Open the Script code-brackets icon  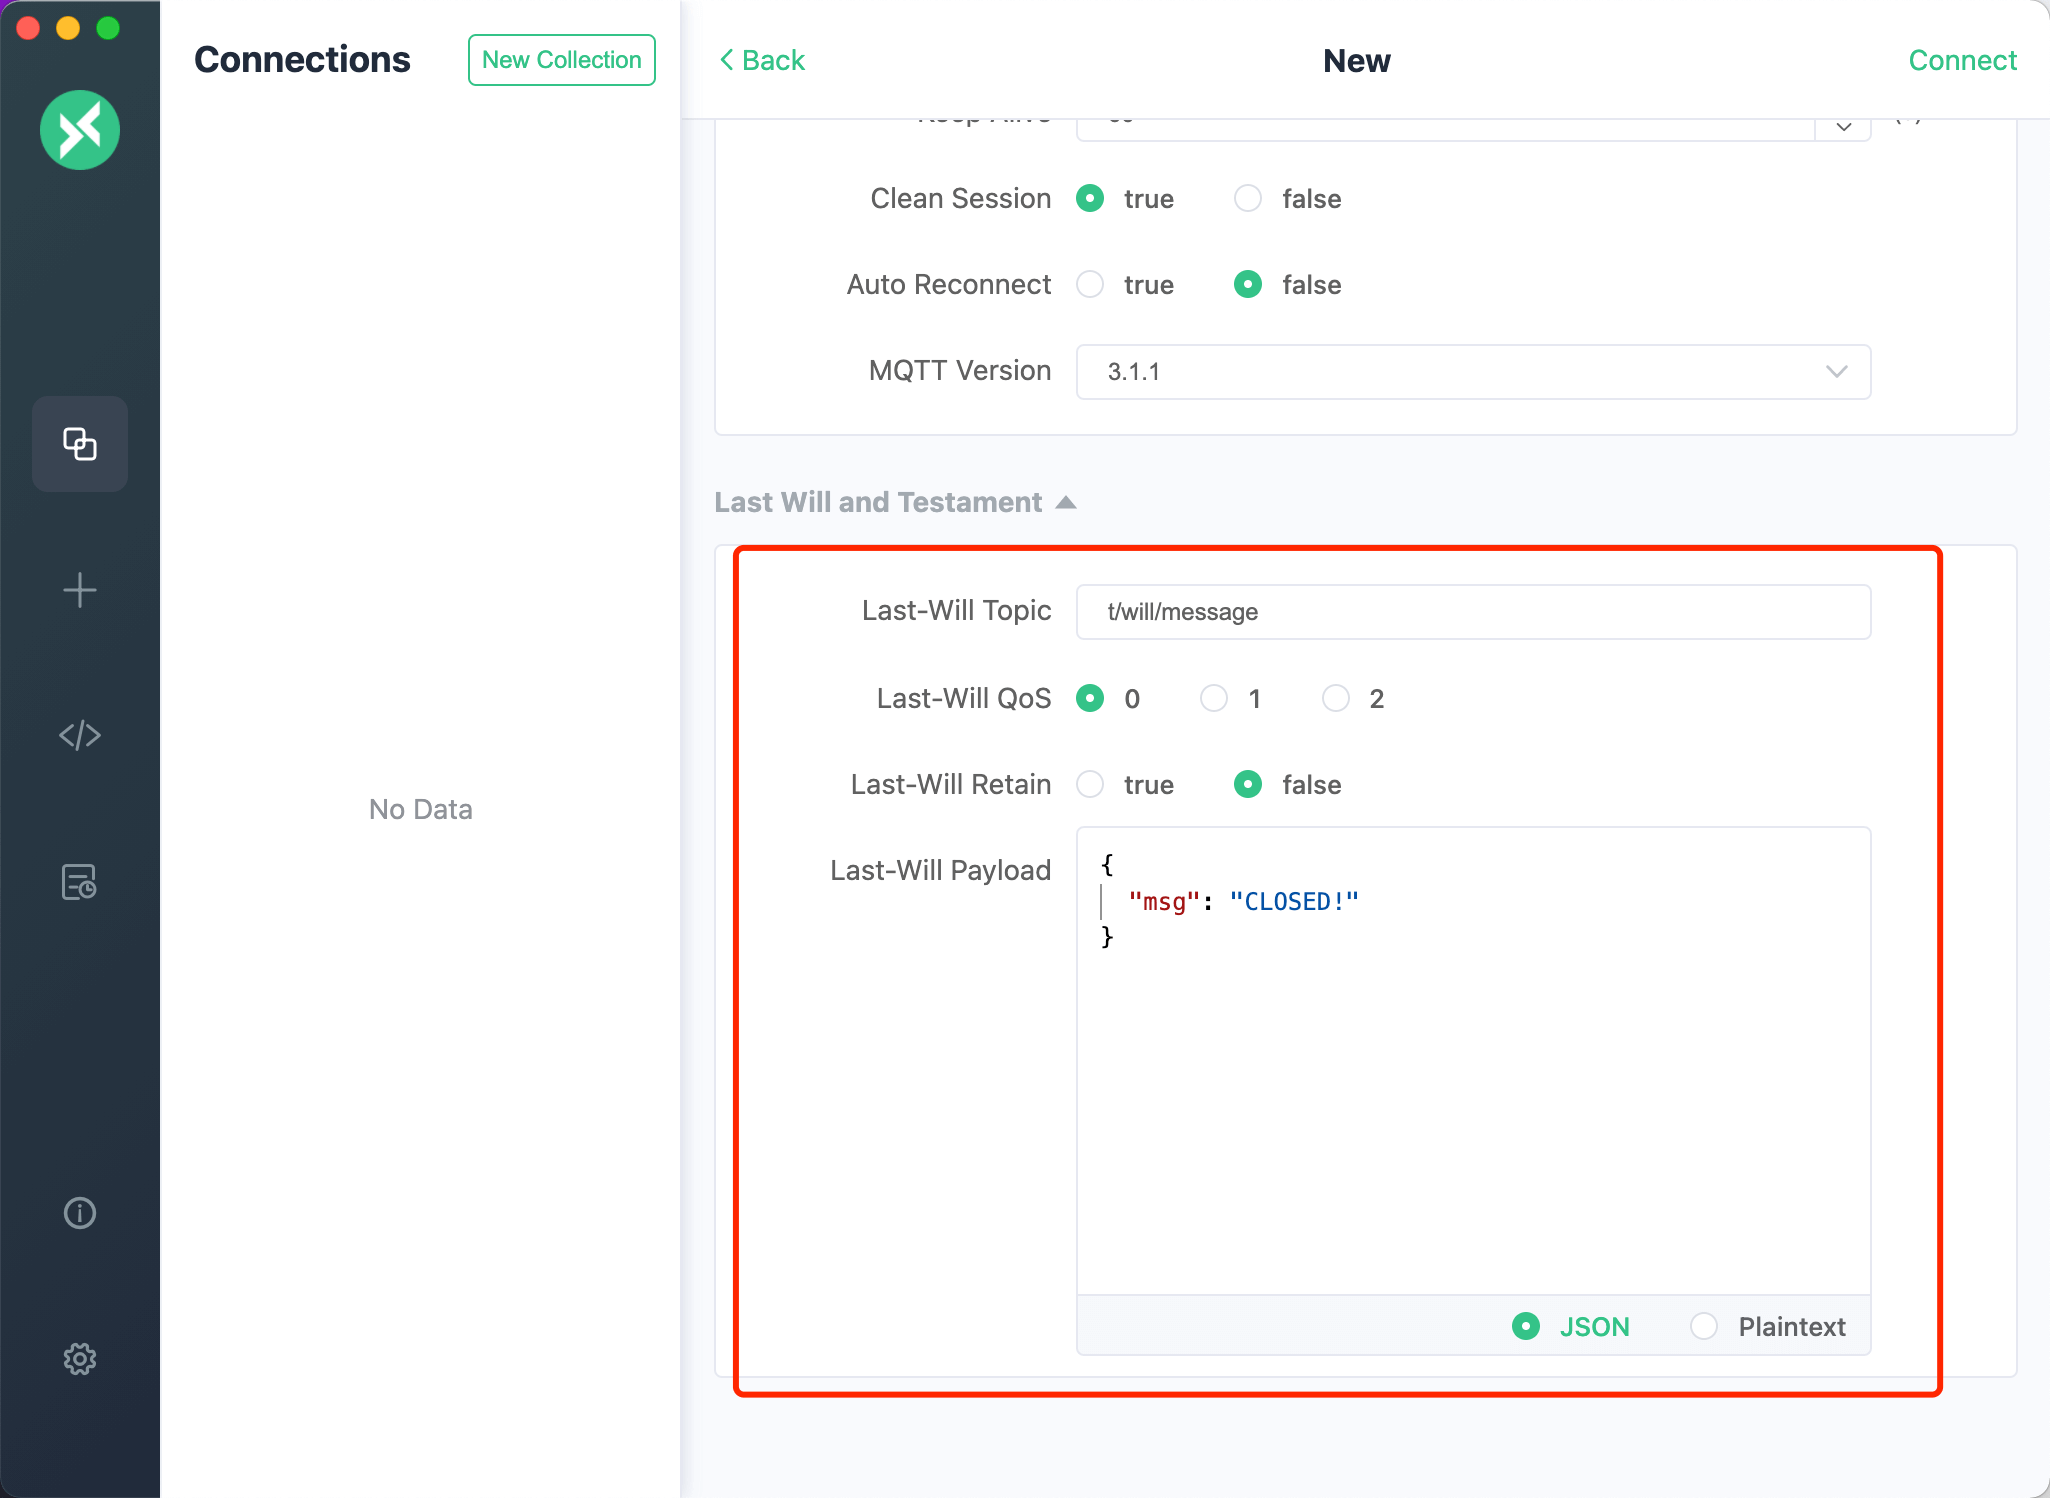(80, 736)
